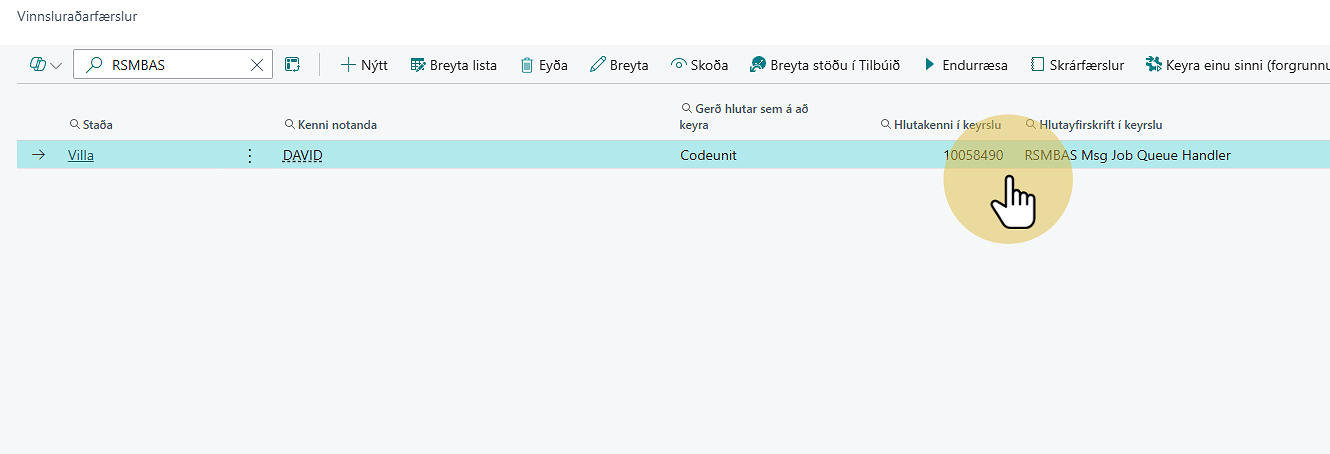Image resolution: width=1330 pixels, height=454 pixels.
Task: Click Breyta stöðu í Tilbúið
Action: pyautogui.click(x=824, y=65)
